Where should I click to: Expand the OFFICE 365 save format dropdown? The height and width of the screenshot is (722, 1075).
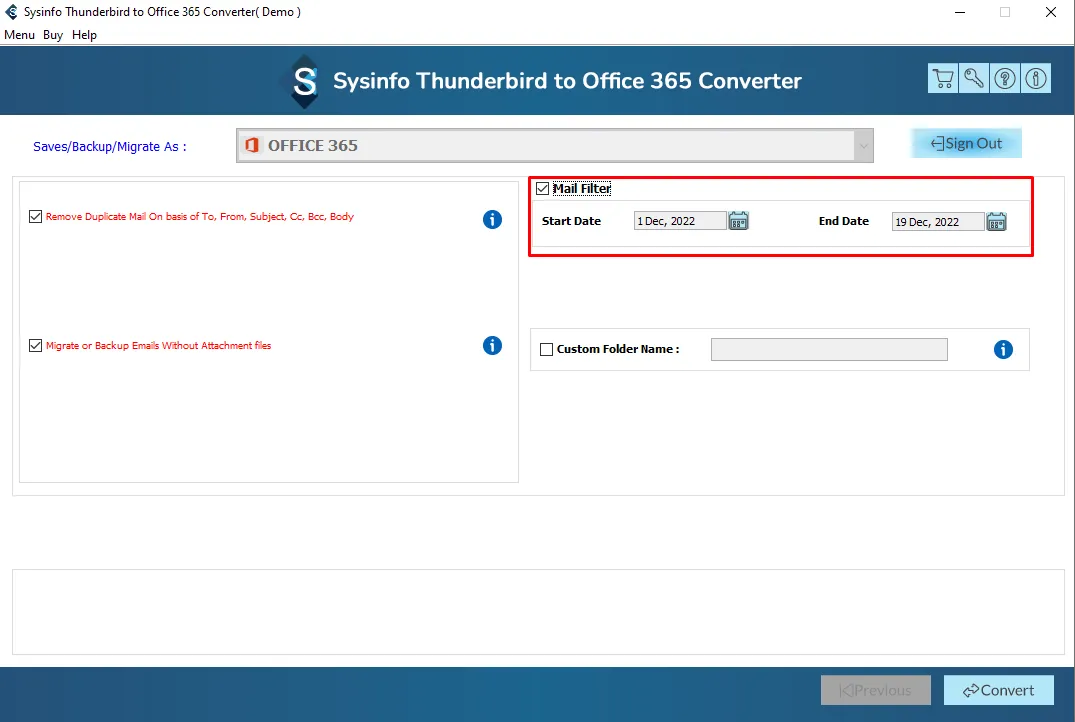tap(863, 145)
